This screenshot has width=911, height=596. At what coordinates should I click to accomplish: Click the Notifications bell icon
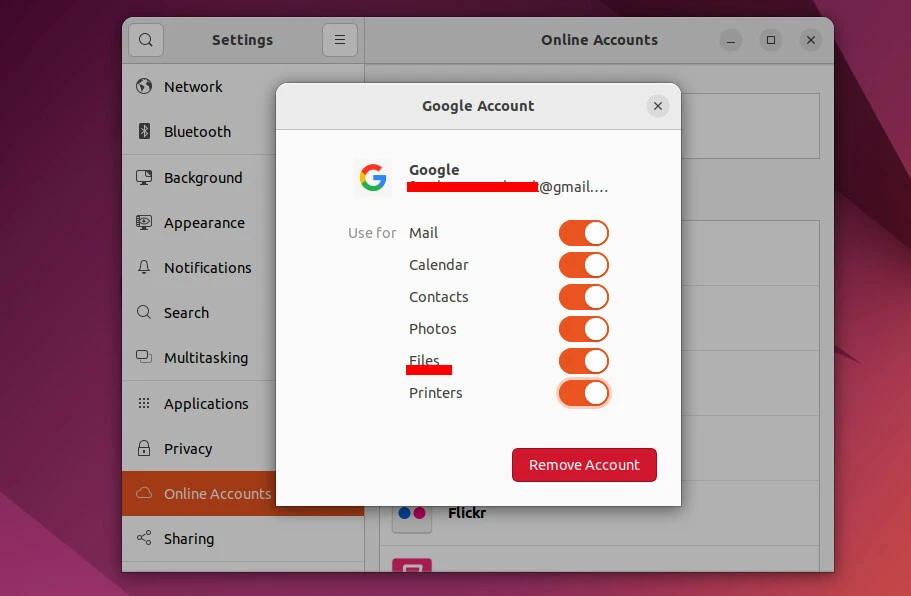[144, 268]
